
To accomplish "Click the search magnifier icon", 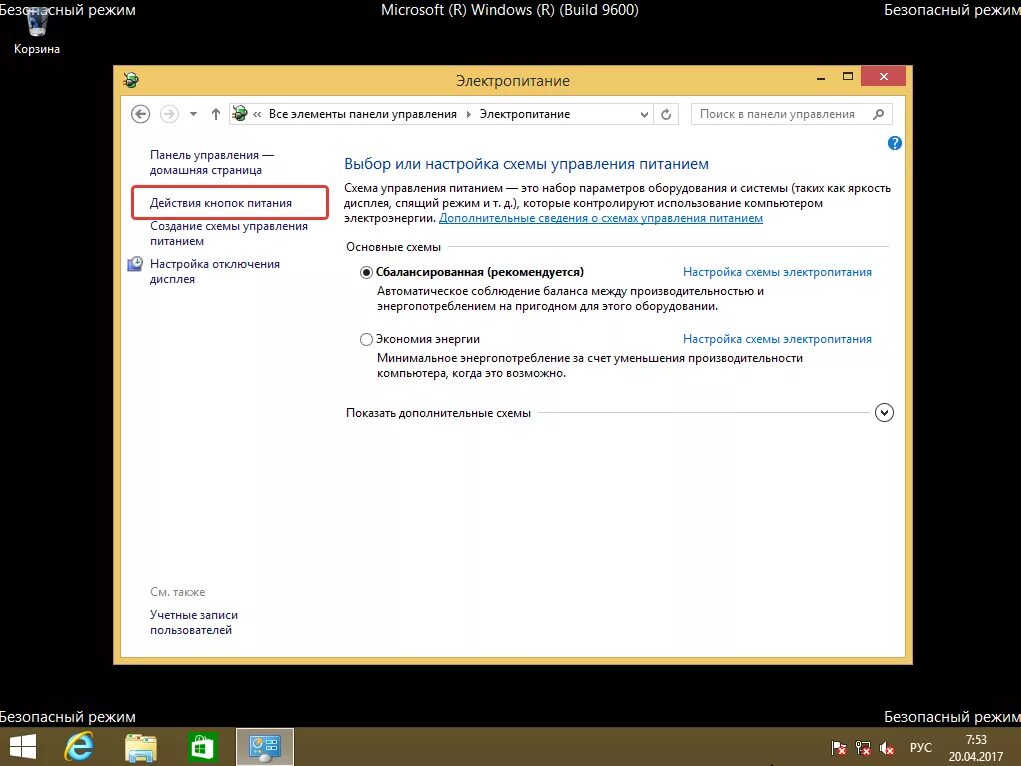I will (x=879, y=114).
